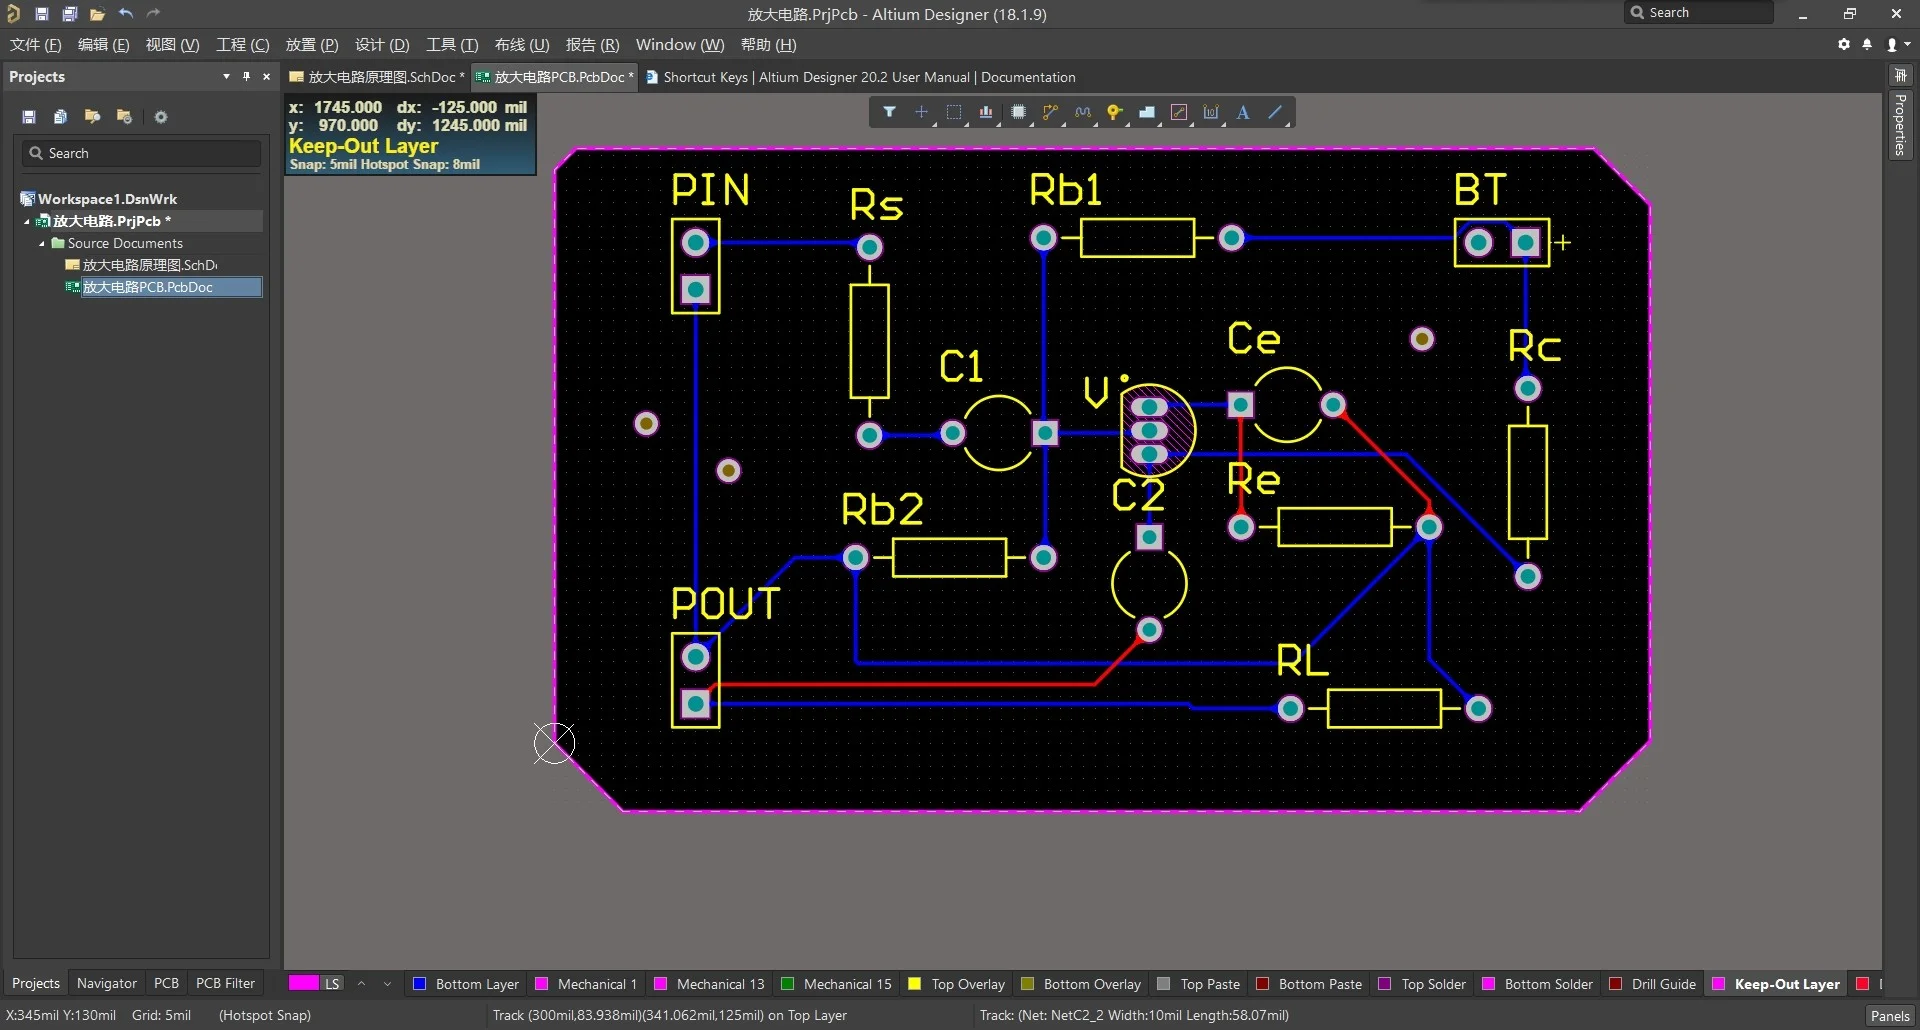Click the Projects panel search field
The image size is (1920, 1030).
click(x=150, y=153)
